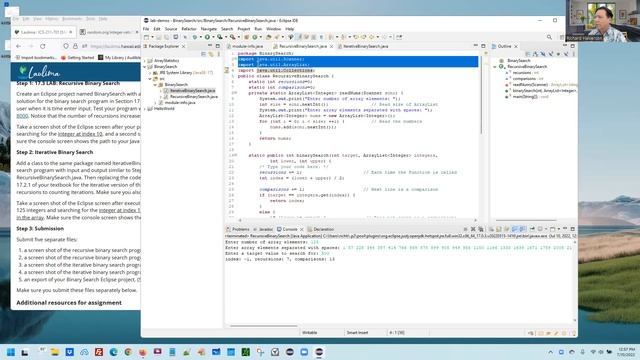Image resolution: width=640 pixels, height=360 pixels.
Task: Open Package Explorer view menu
Action: pos(218,54)
